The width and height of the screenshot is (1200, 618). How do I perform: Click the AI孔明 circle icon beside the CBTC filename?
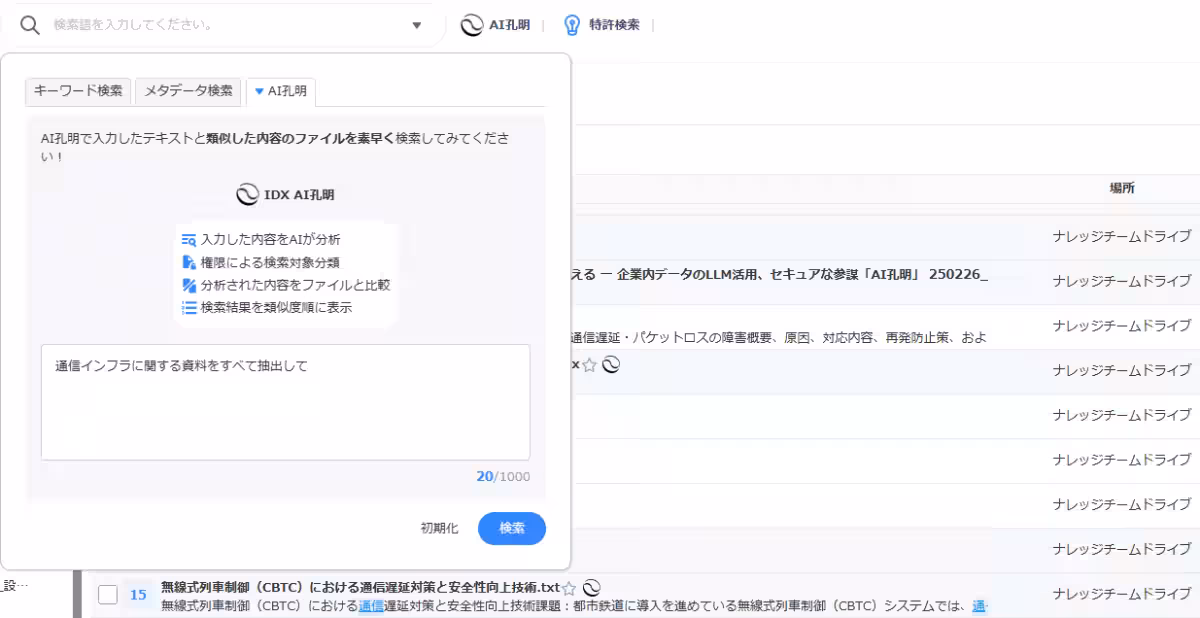593,588
